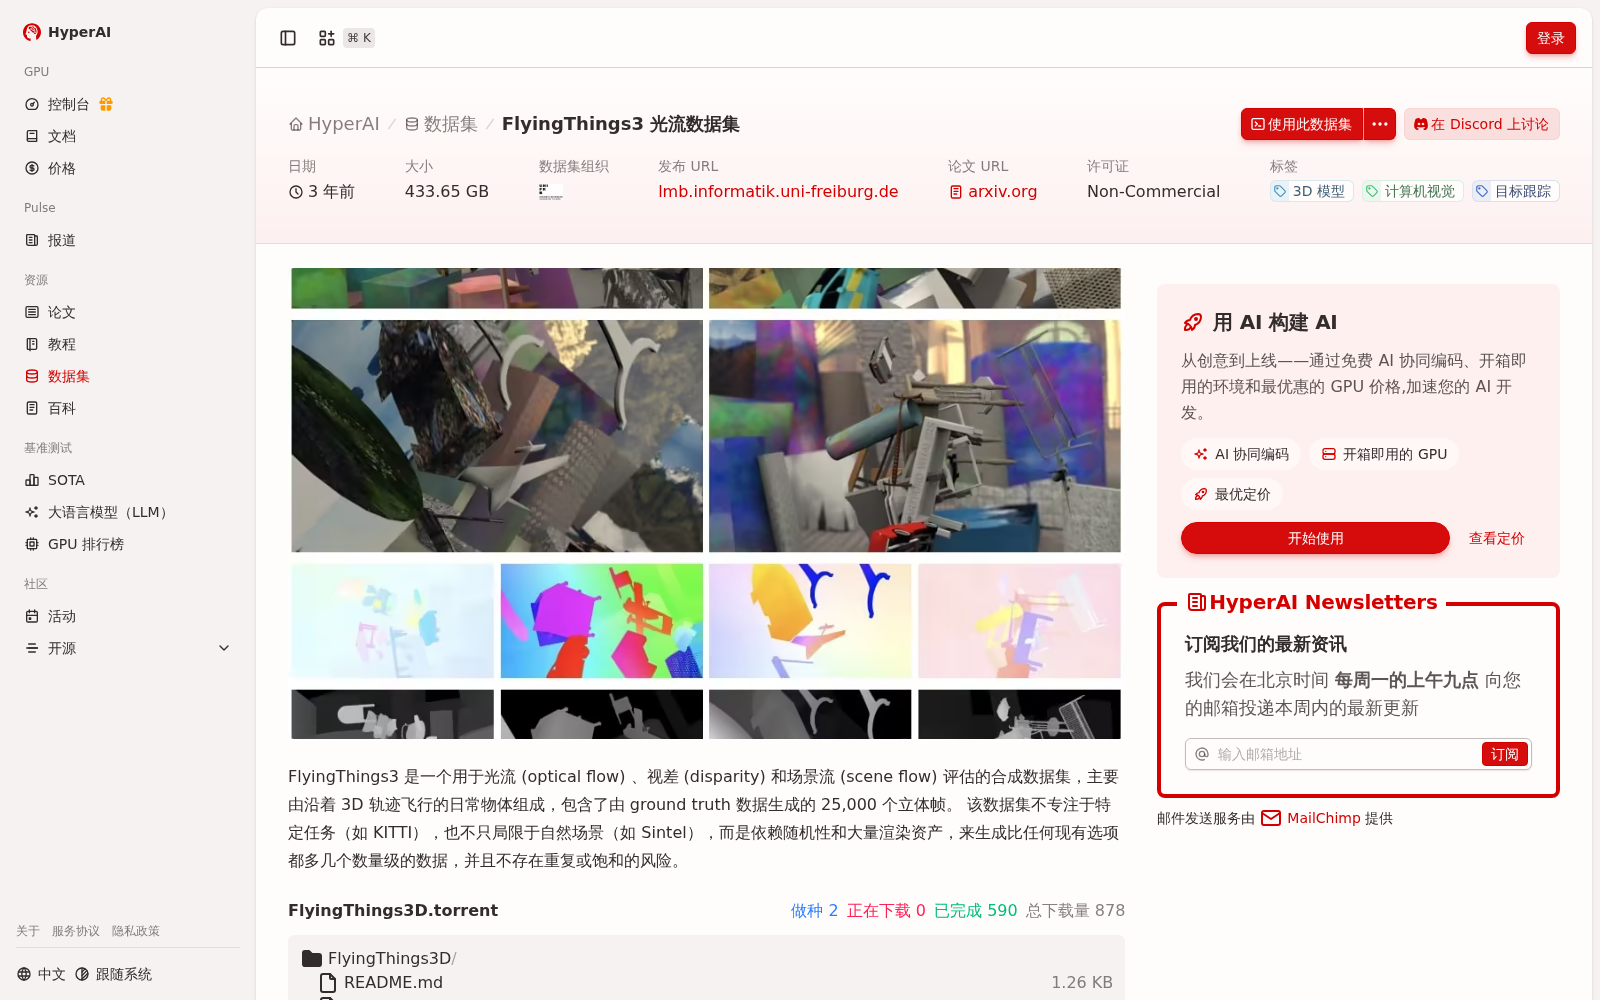Click 做种 2 seeding count

coord(814,910)
